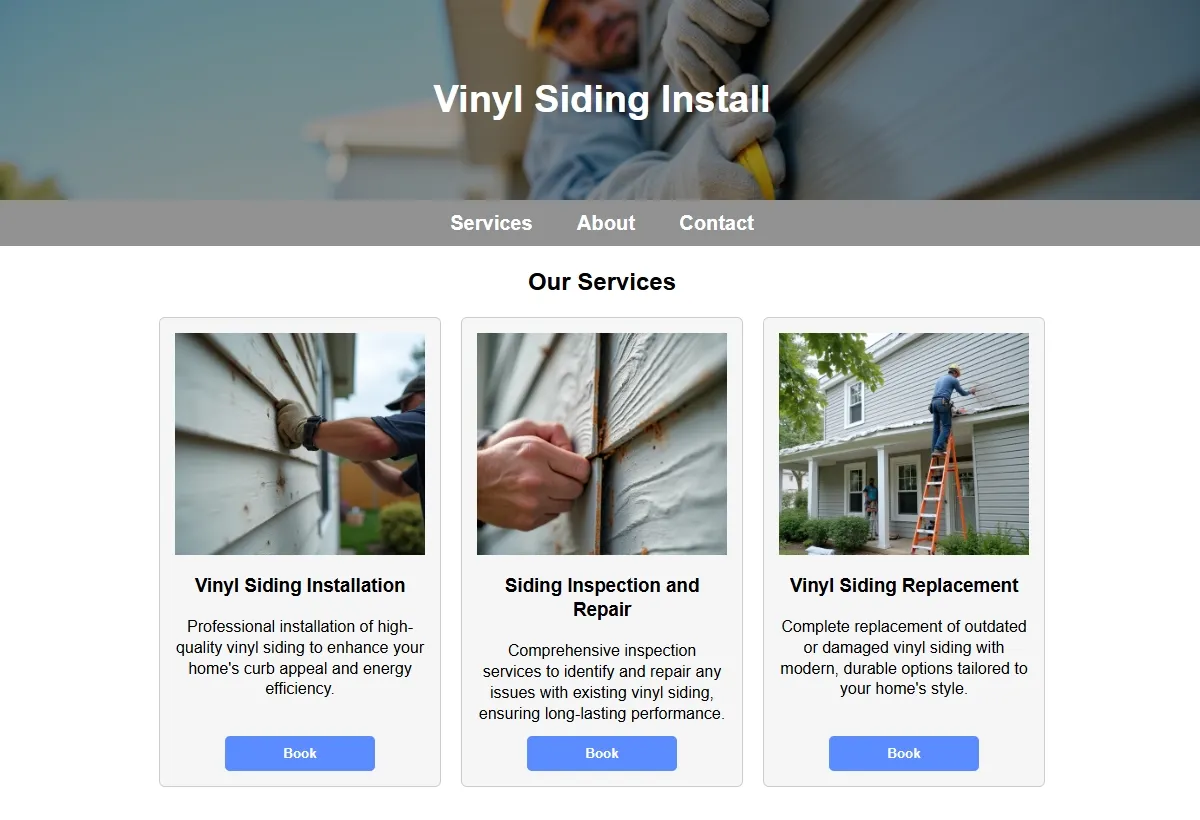The width and height of the screenshot is (1200, 820).
Task: Book the Siding Inspection and Repair service
Action: (x=602, y=754)
